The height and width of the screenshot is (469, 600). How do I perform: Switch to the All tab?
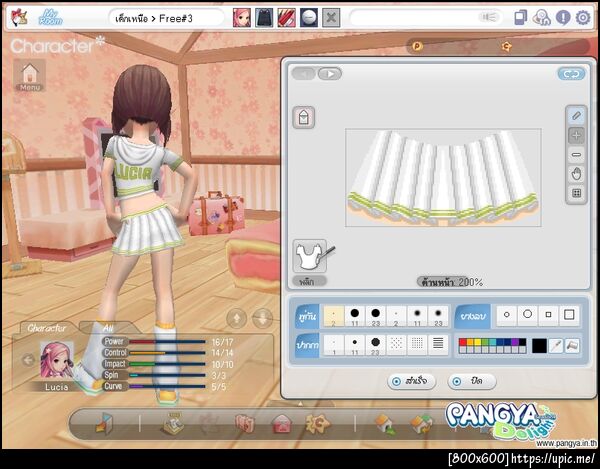(x=108, y=328)
